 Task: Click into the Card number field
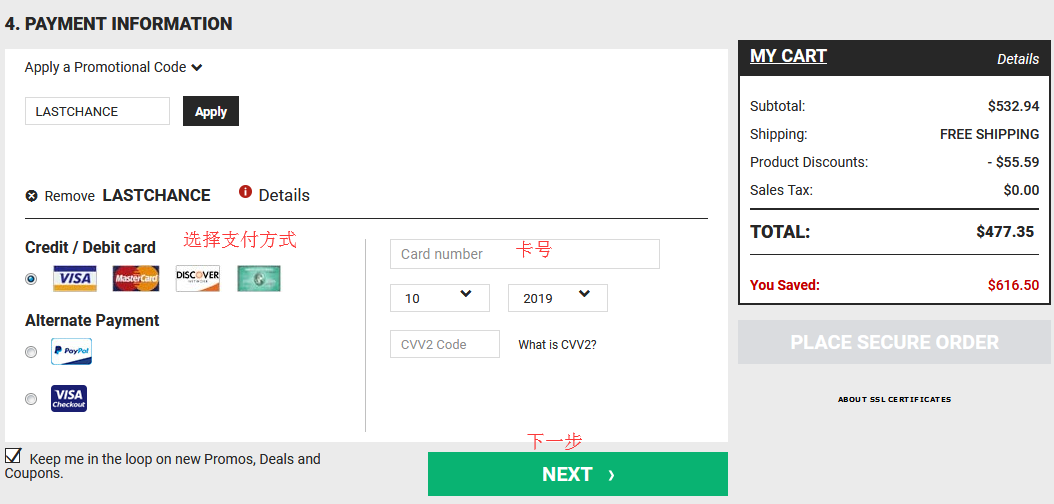(x=525, y=254)
